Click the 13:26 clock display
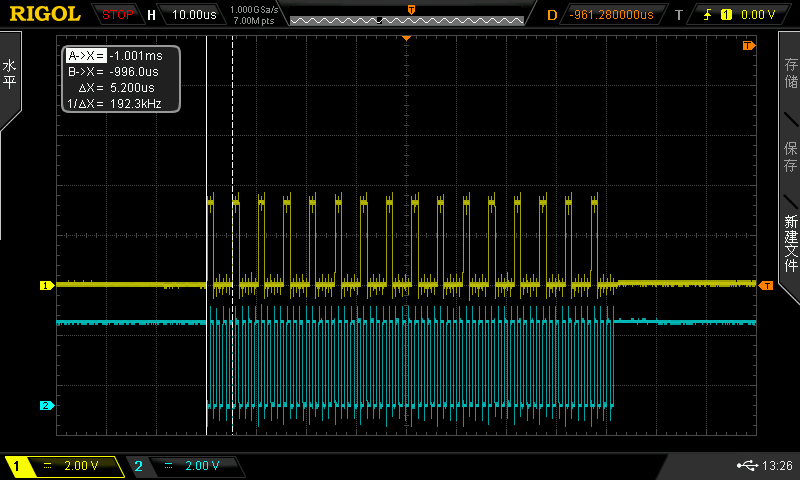Viewport: 800px width, 480px height. pos(777,465)
